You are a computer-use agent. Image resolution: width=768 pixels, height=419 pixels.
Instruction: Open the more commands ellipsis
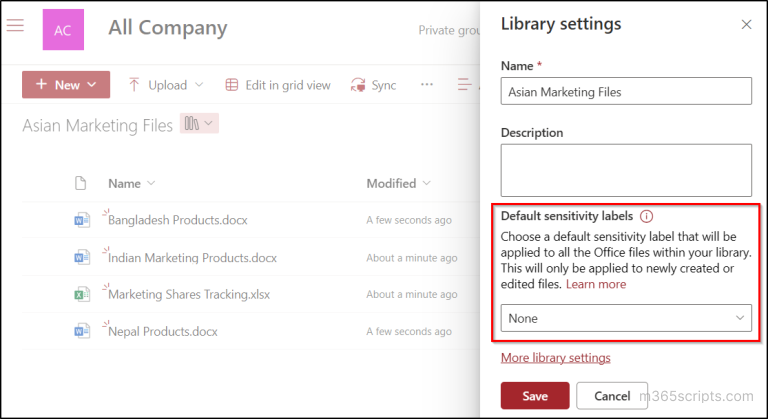coord(427,84)
